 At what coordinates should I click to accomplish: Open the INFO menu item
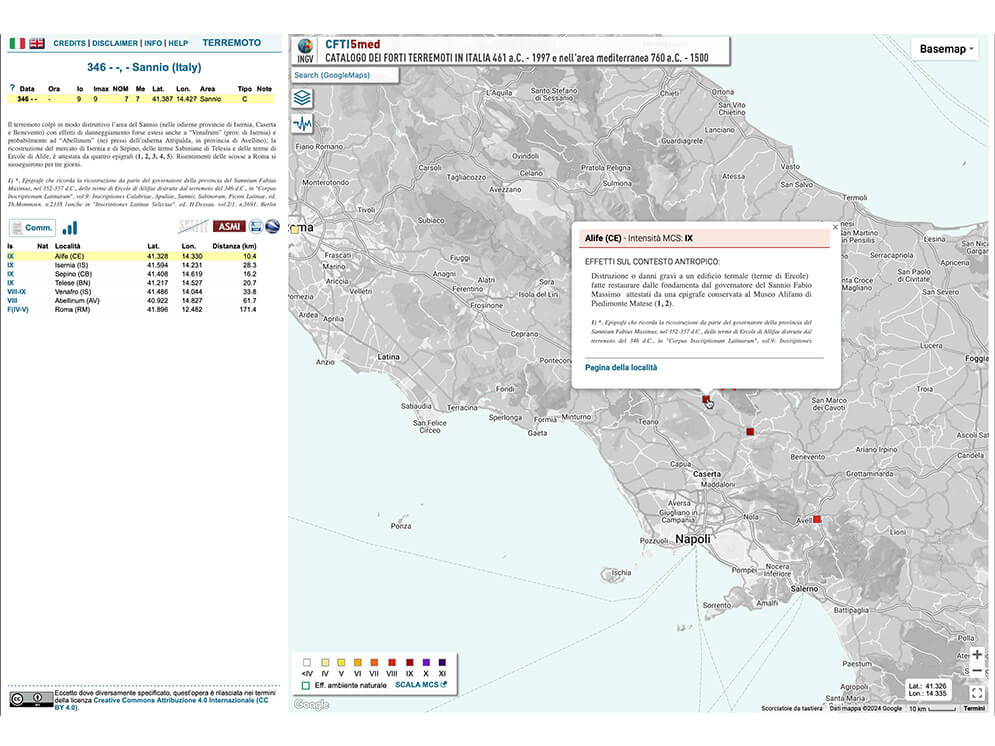click(153, 43)
